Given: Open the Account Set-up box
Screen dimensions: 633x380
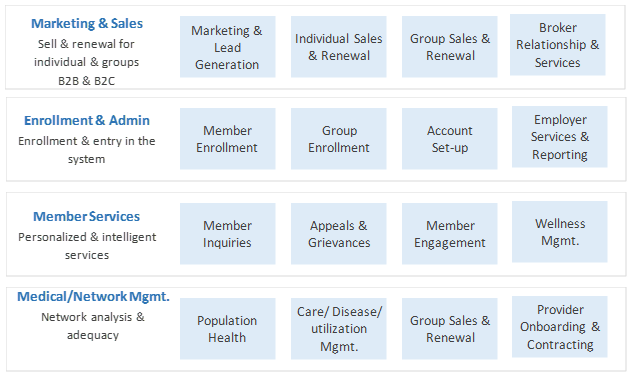Looking at the screenshot, I should [x=450, y=139].
